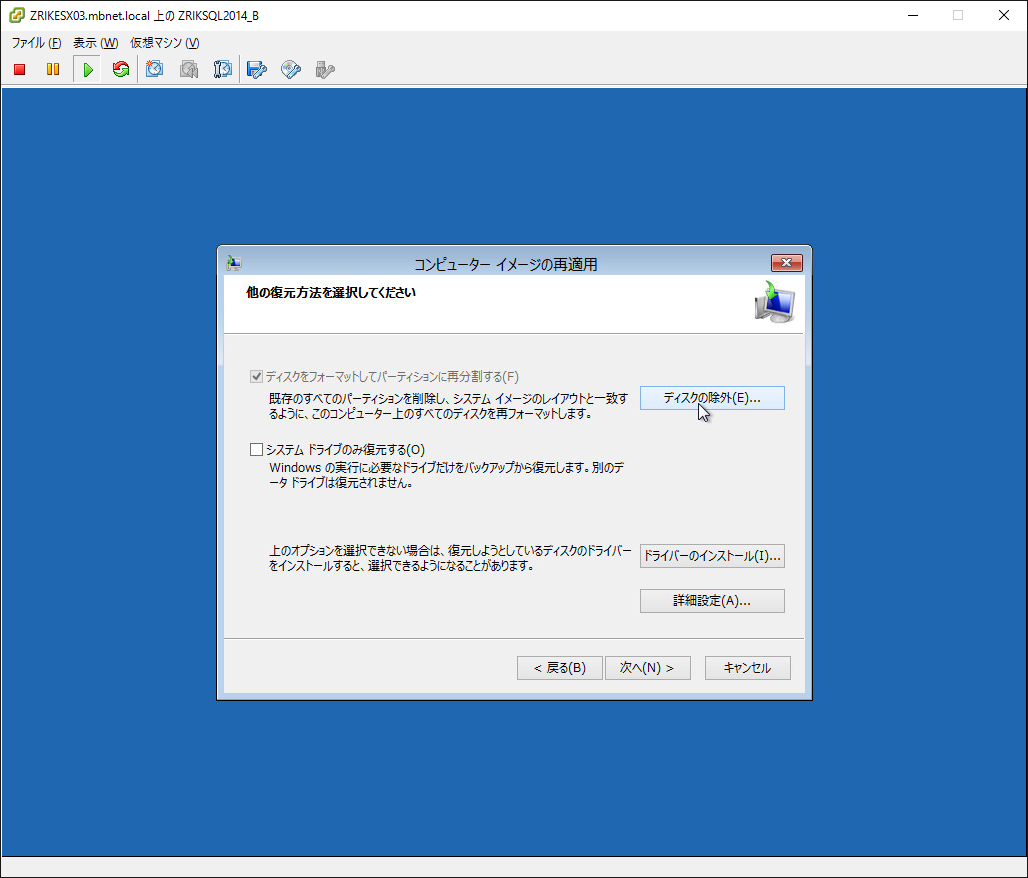The height and width of the screenshot is (878, 1028).
Task: Click the floppy disk connection icon
Action: [x=257, y=70]
